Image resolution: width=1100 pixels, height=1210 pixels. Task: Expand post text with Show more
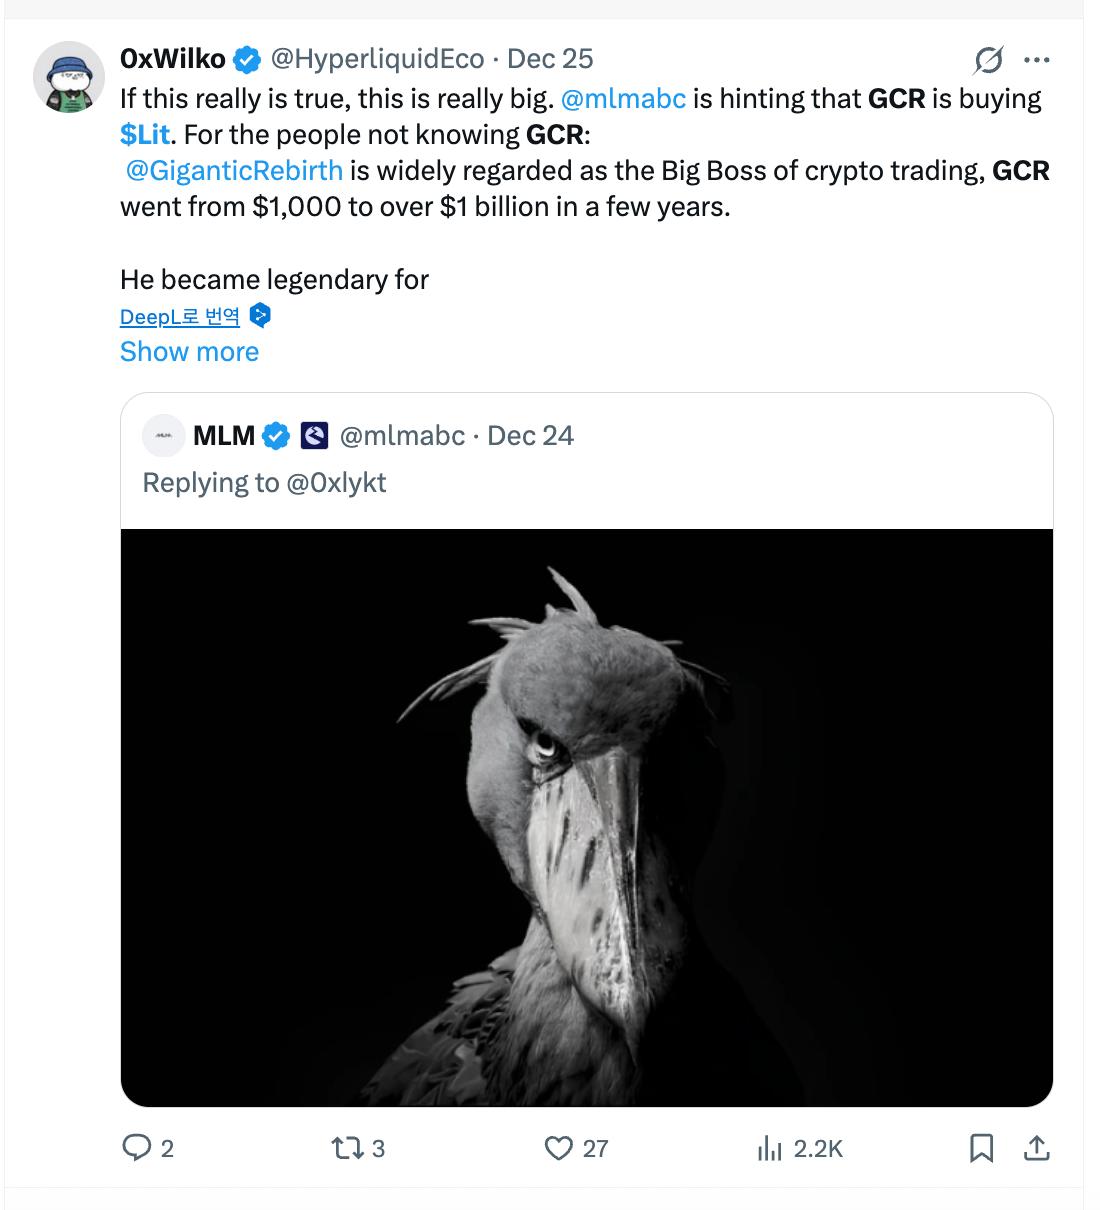(x=189, y=352)
